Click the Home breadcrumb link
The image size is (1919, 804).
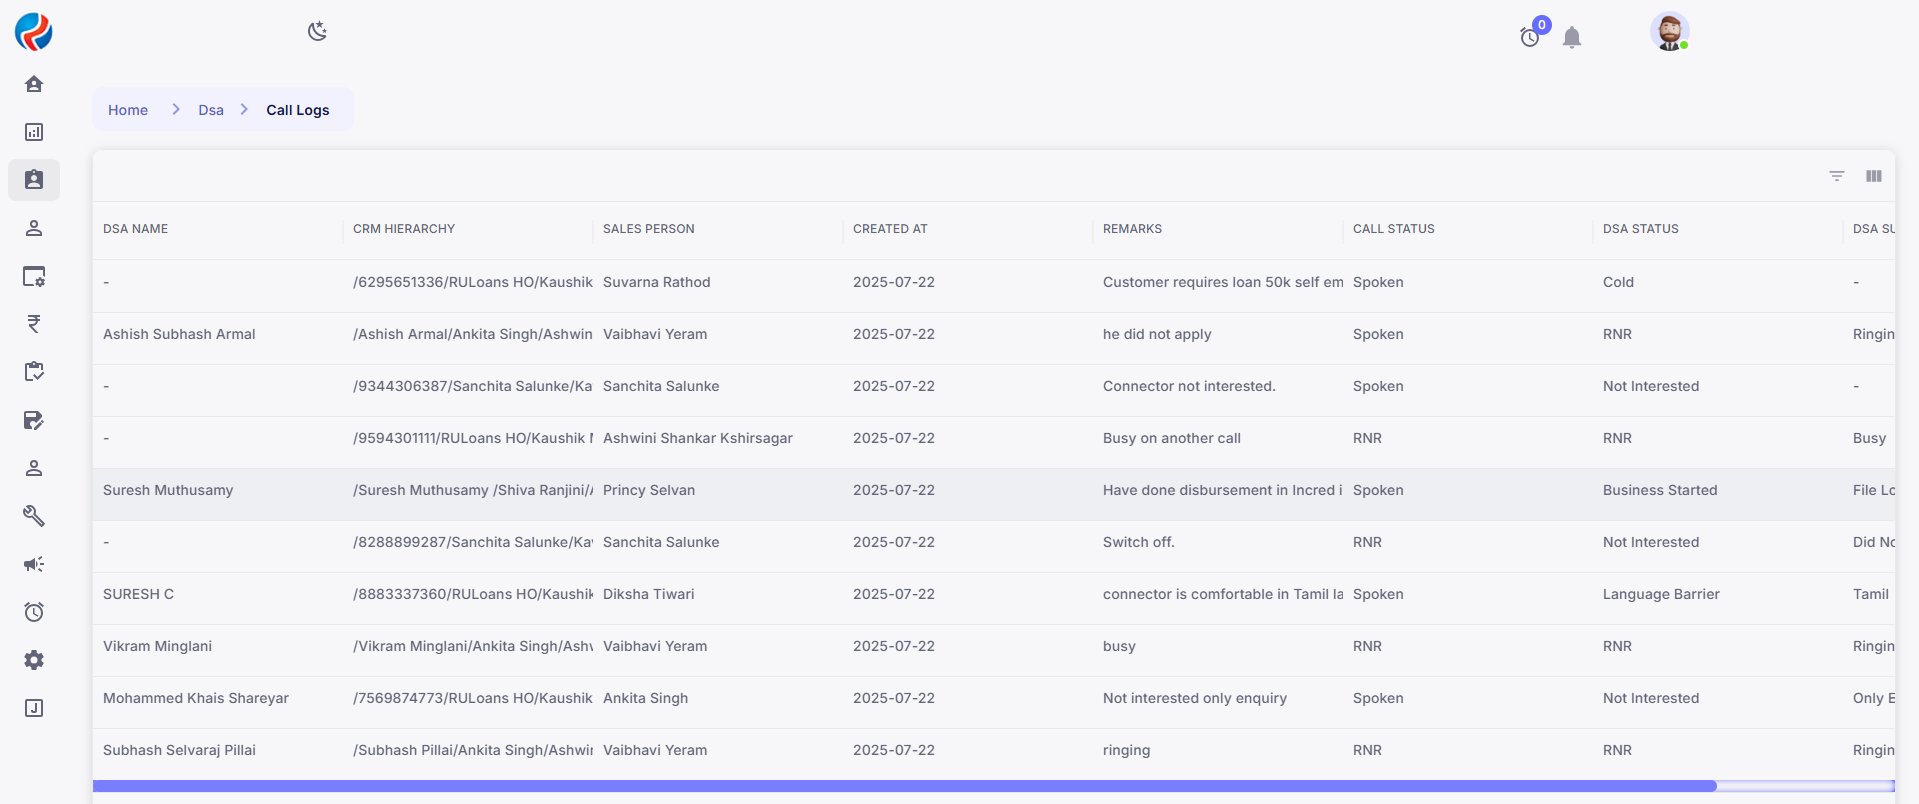128,110
